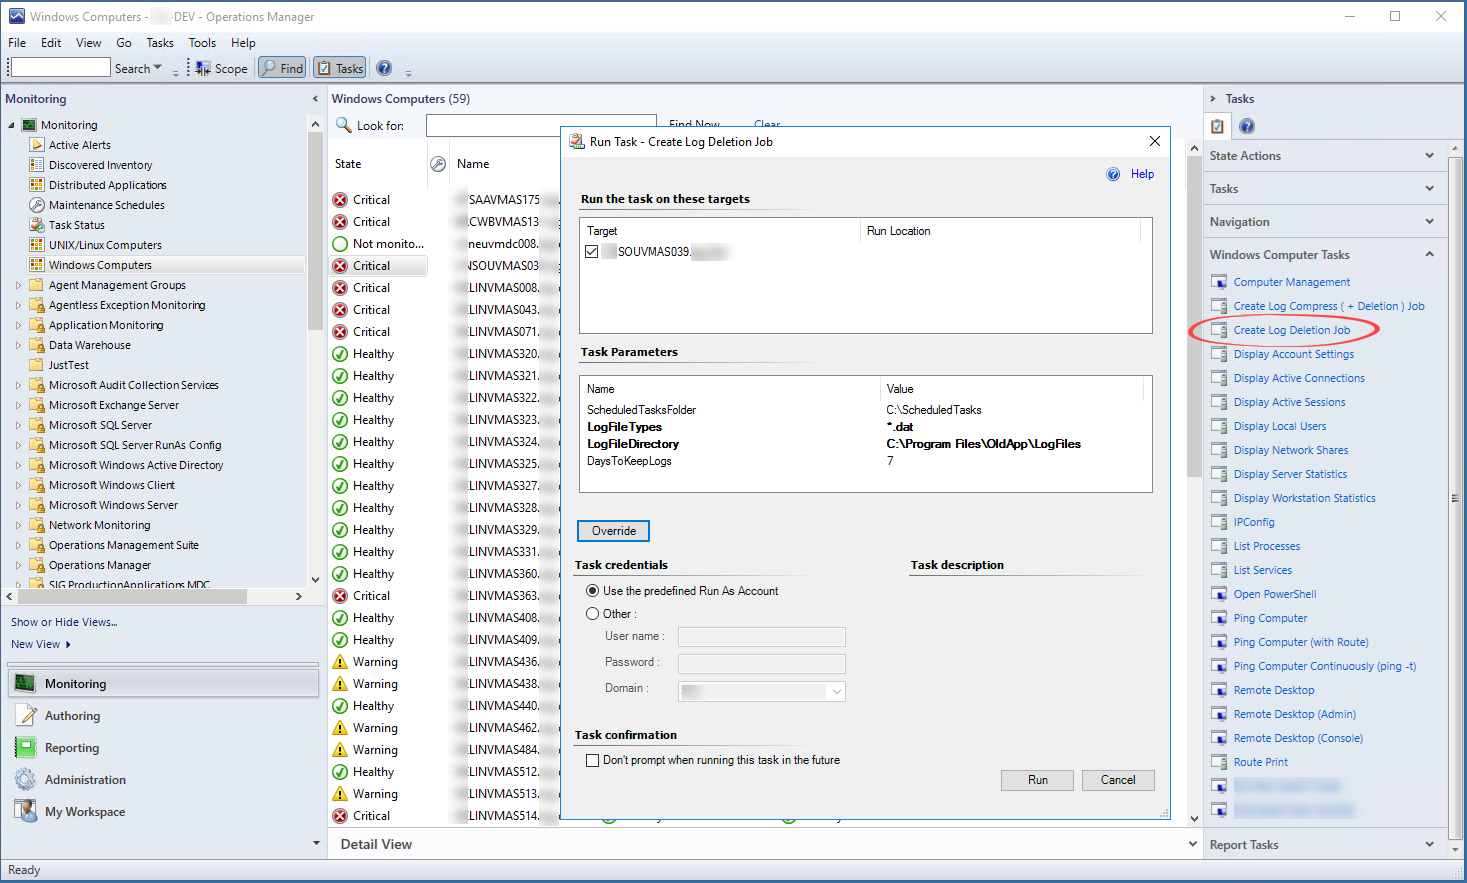This screenshot has height=883, width=1467.
Task: Click the Cancel button
Action: 1118,780
